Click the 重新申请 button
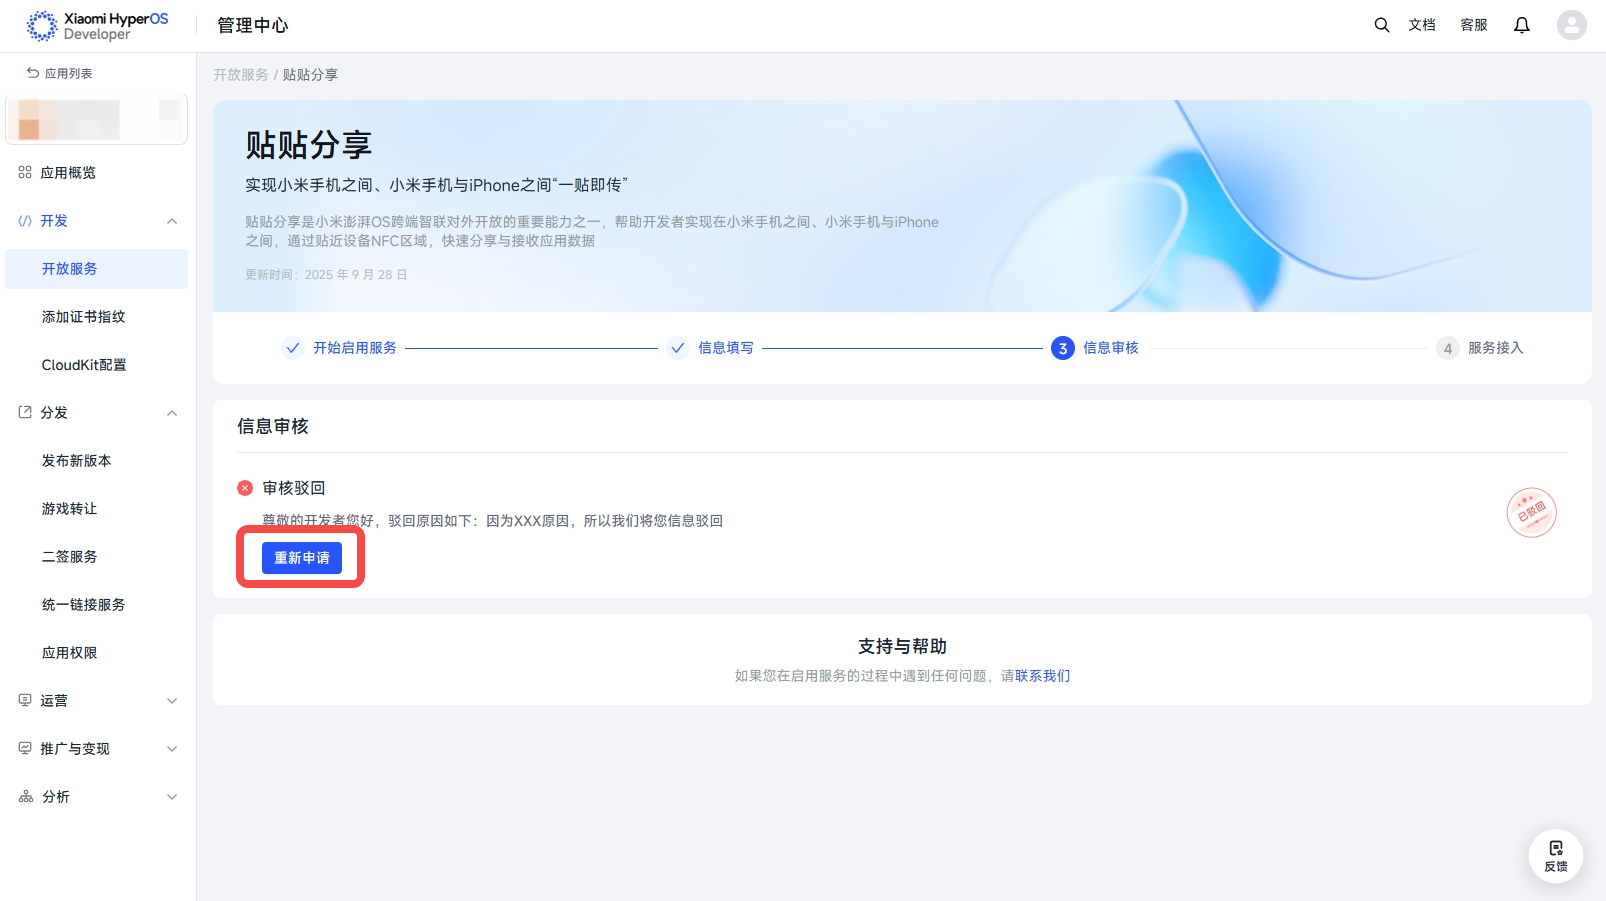The height and width of the screenshot is (901, 1606). [302, 558]
